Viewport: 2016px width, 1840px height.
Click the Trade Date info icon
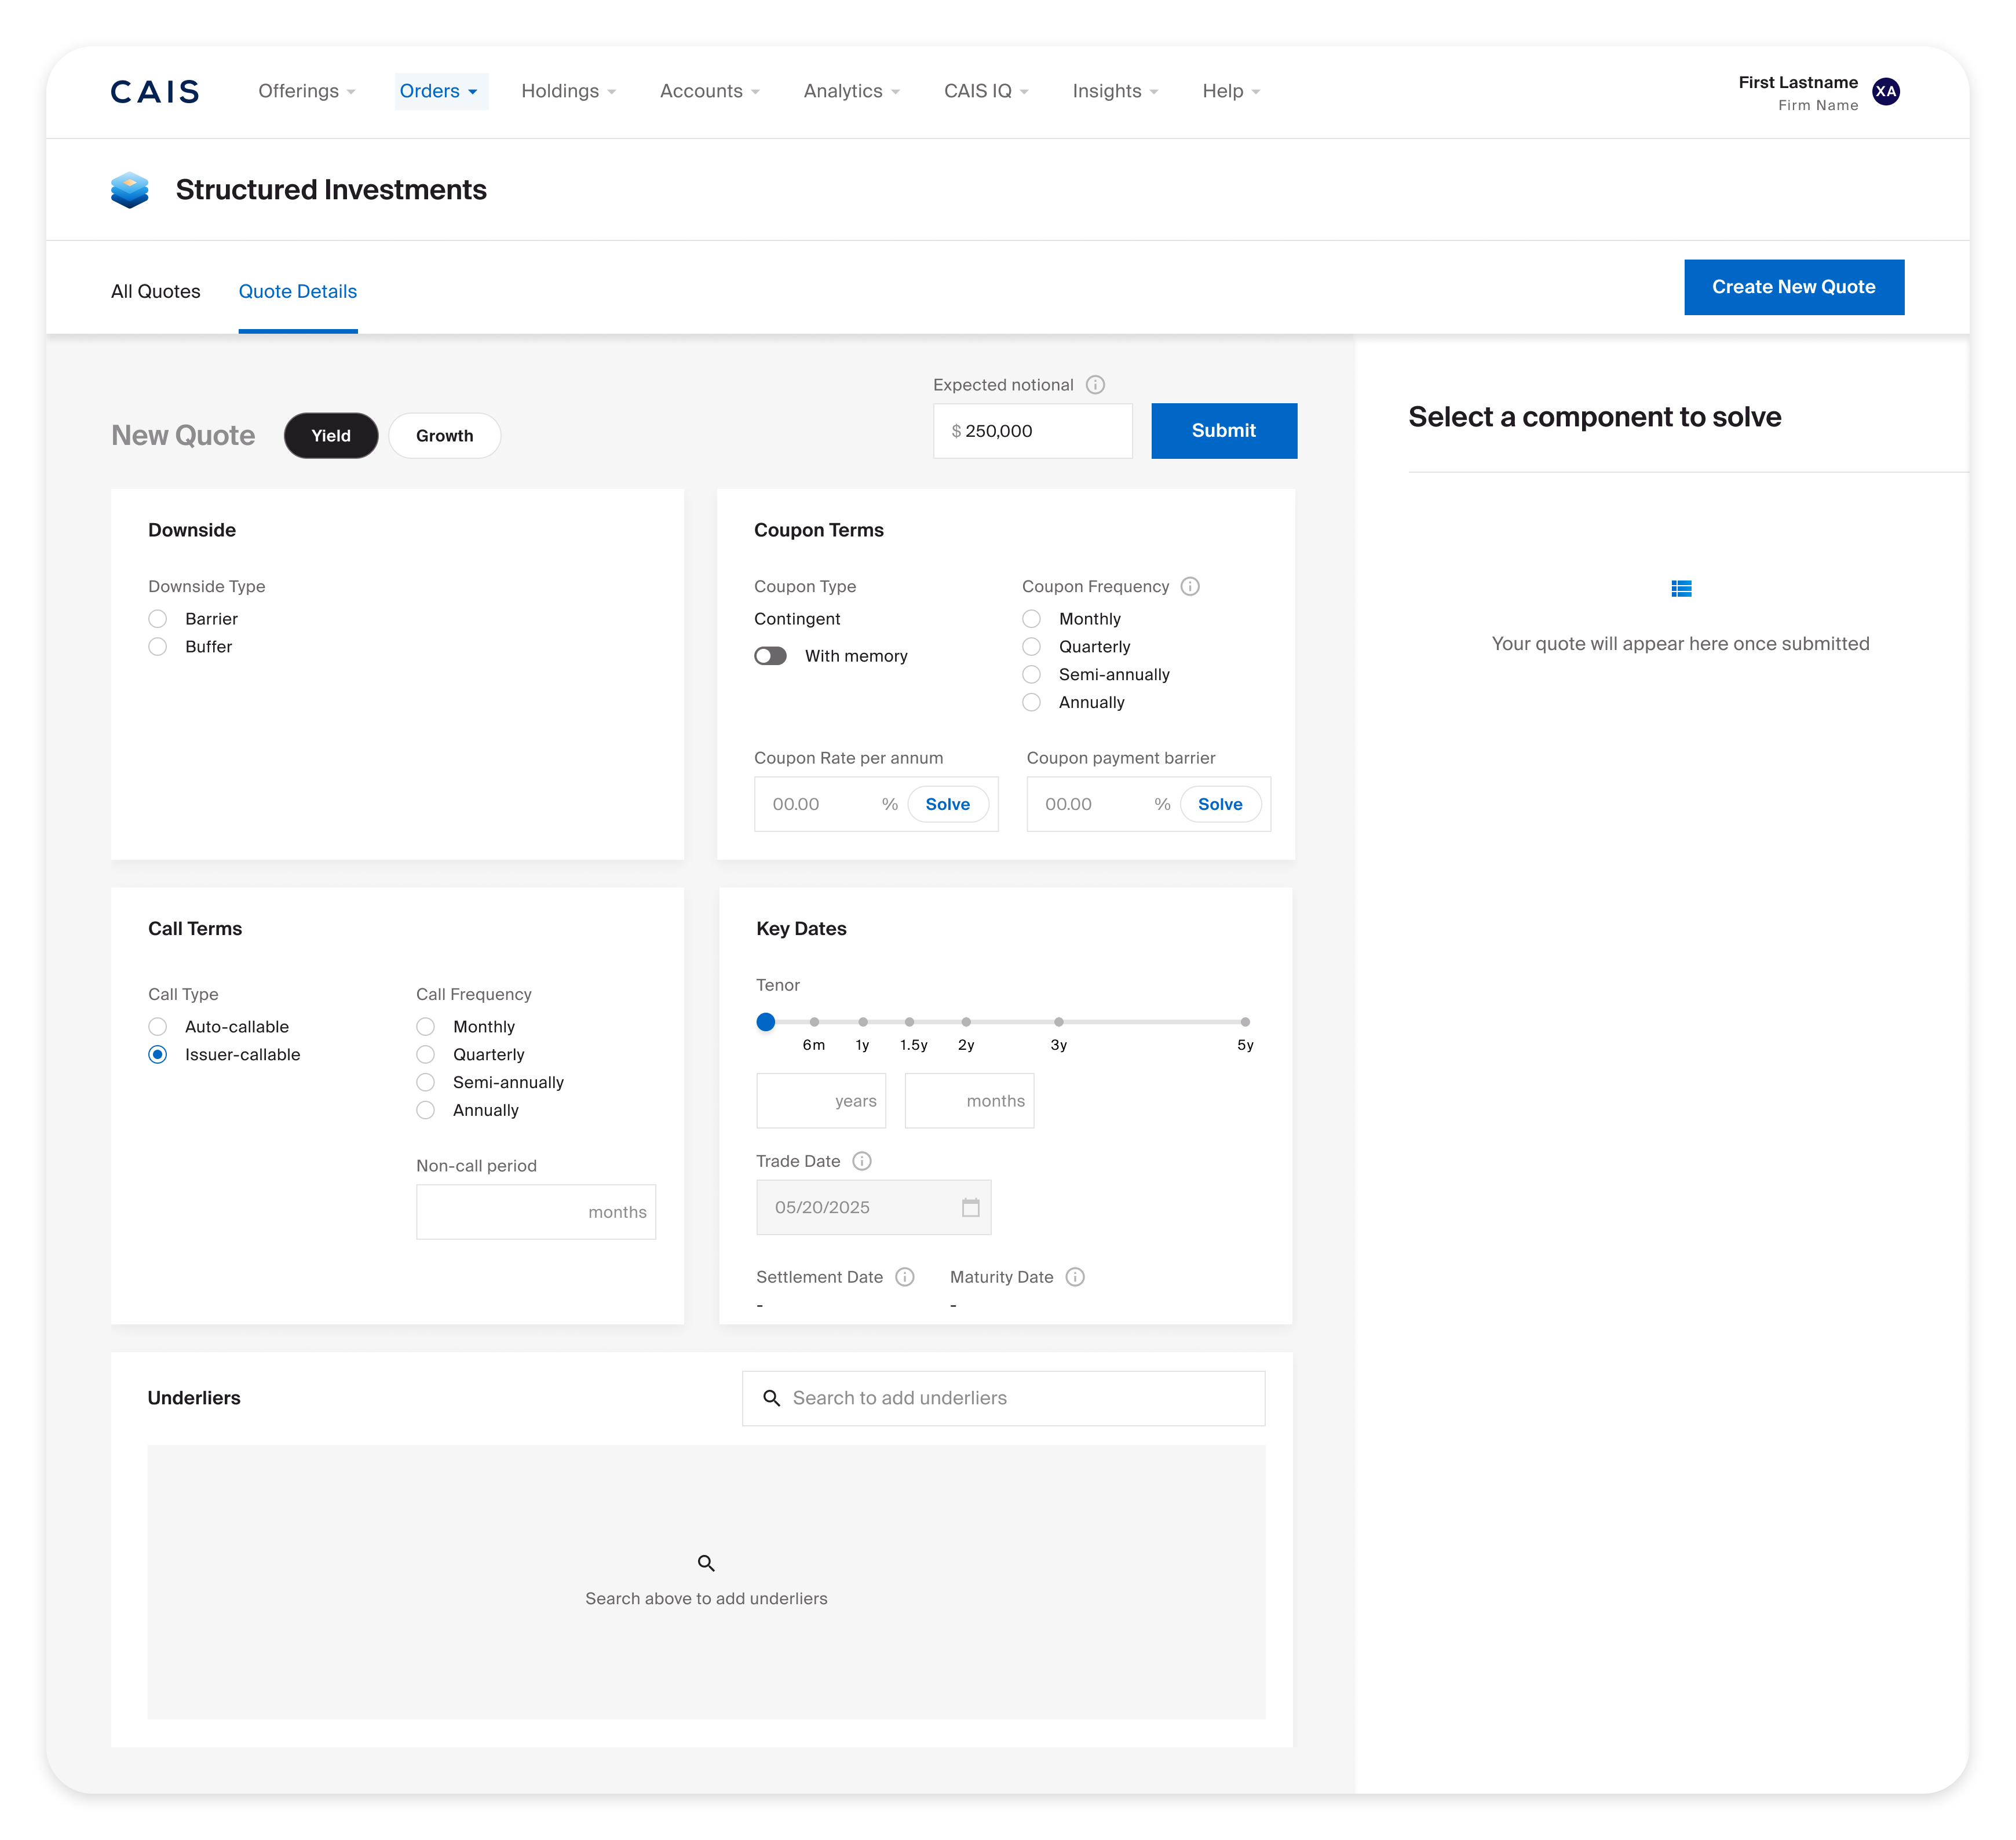862,1161
